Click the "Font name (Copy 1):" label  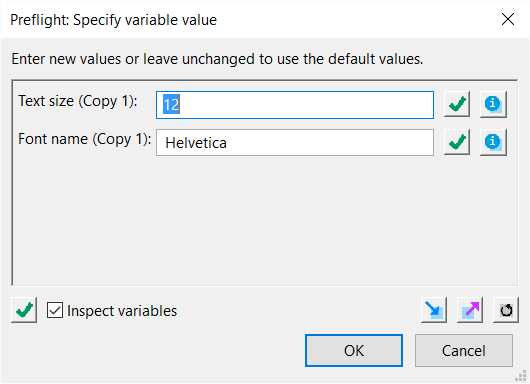coord(85,139)
